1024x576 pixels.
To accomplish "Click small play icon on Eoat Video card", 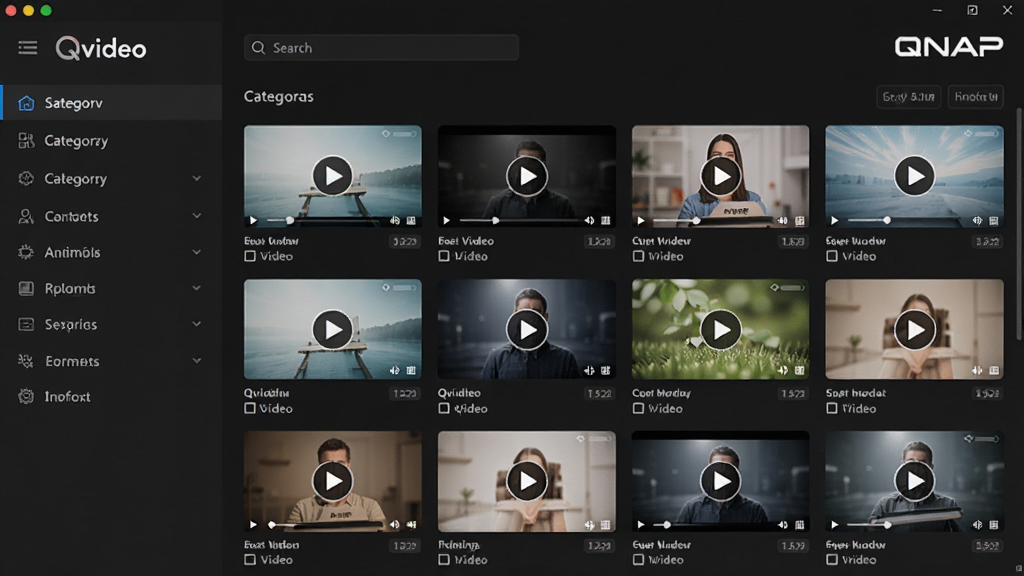I will 447,221.
